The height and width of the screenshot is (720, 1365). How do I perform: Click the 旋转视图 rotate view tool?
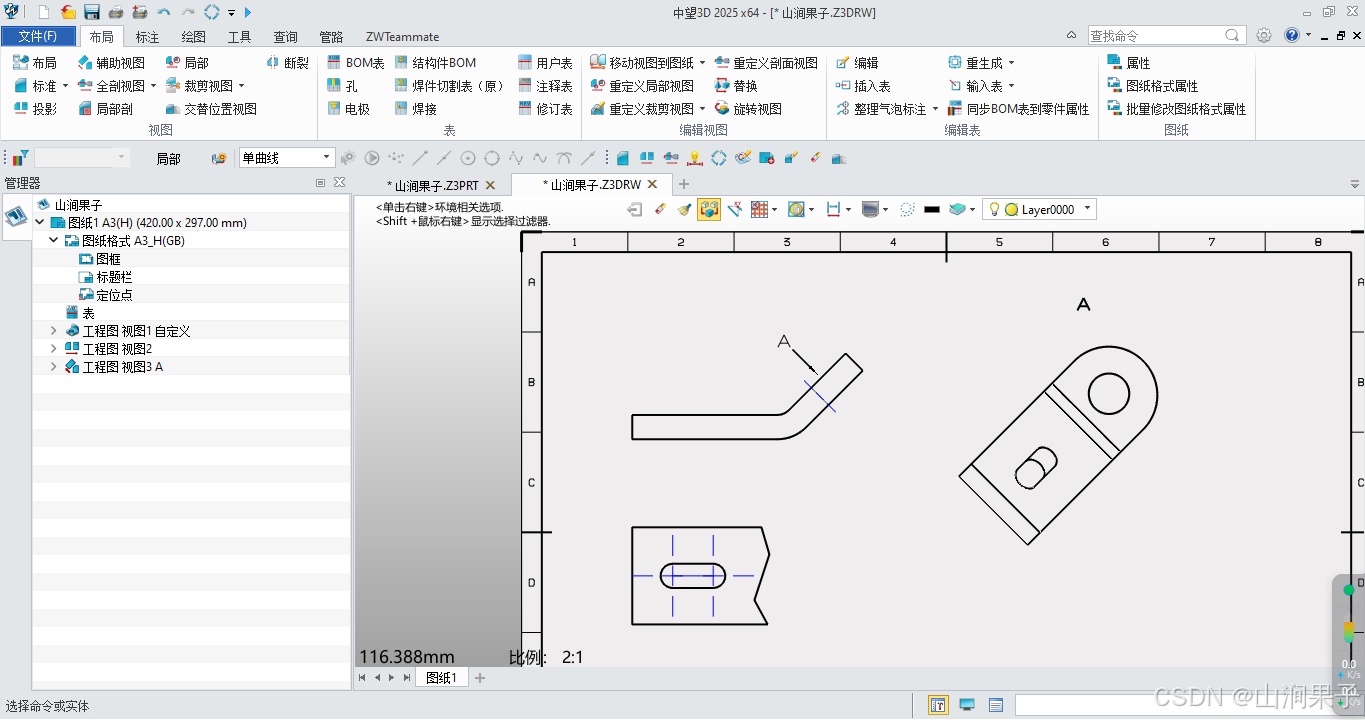pyautogui.click(x=748, y=109)
